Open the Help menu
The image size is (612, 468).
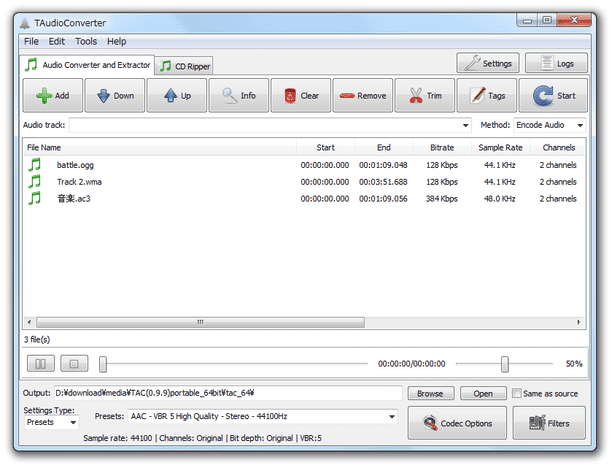[116, 41]
